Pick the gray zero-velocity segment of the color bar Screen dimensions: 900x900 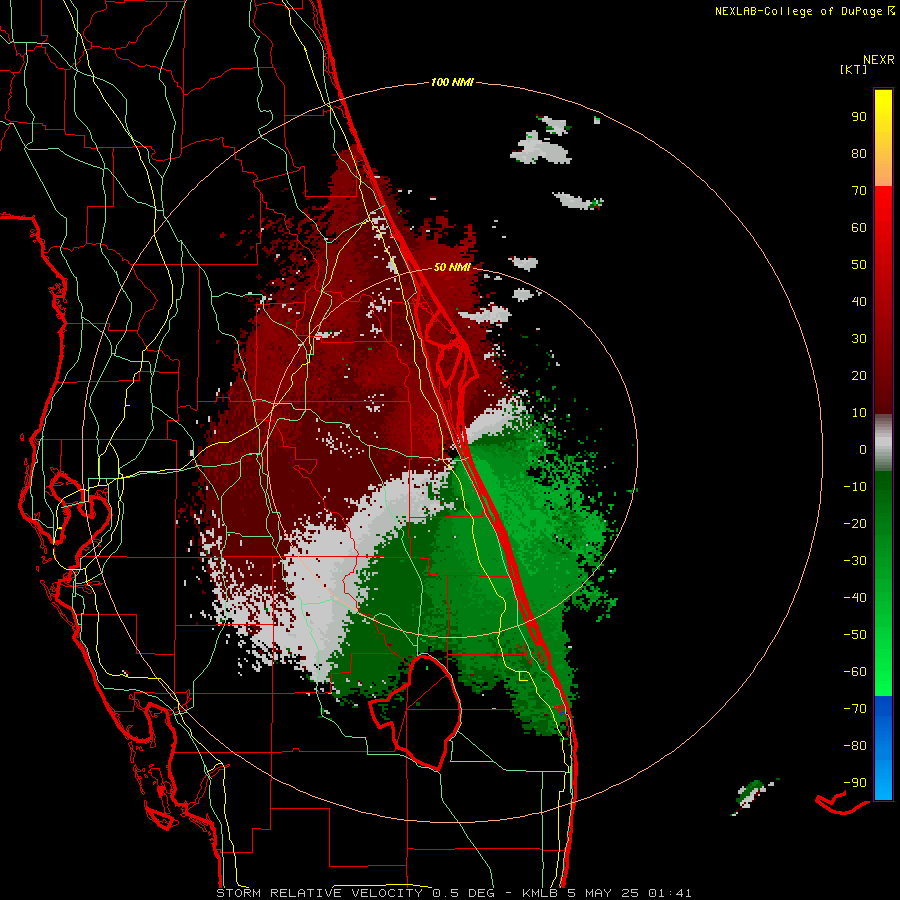click(883, 443)
